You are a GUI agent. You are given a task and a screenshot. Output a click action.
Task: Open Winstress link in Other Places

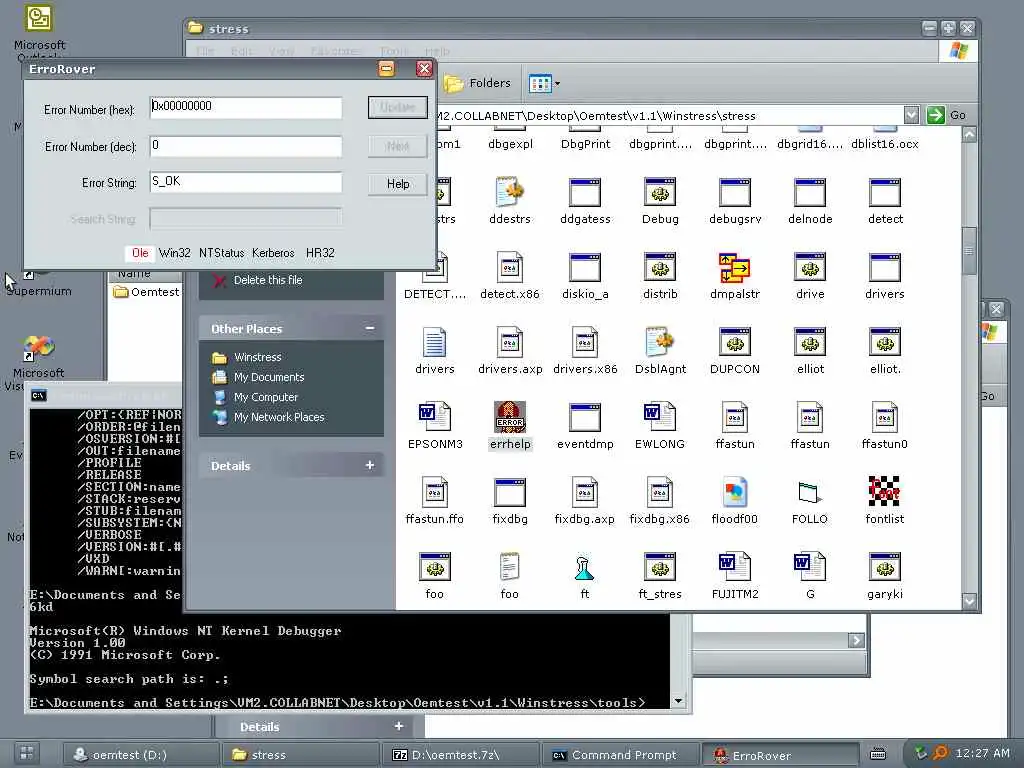pos(257,357)
